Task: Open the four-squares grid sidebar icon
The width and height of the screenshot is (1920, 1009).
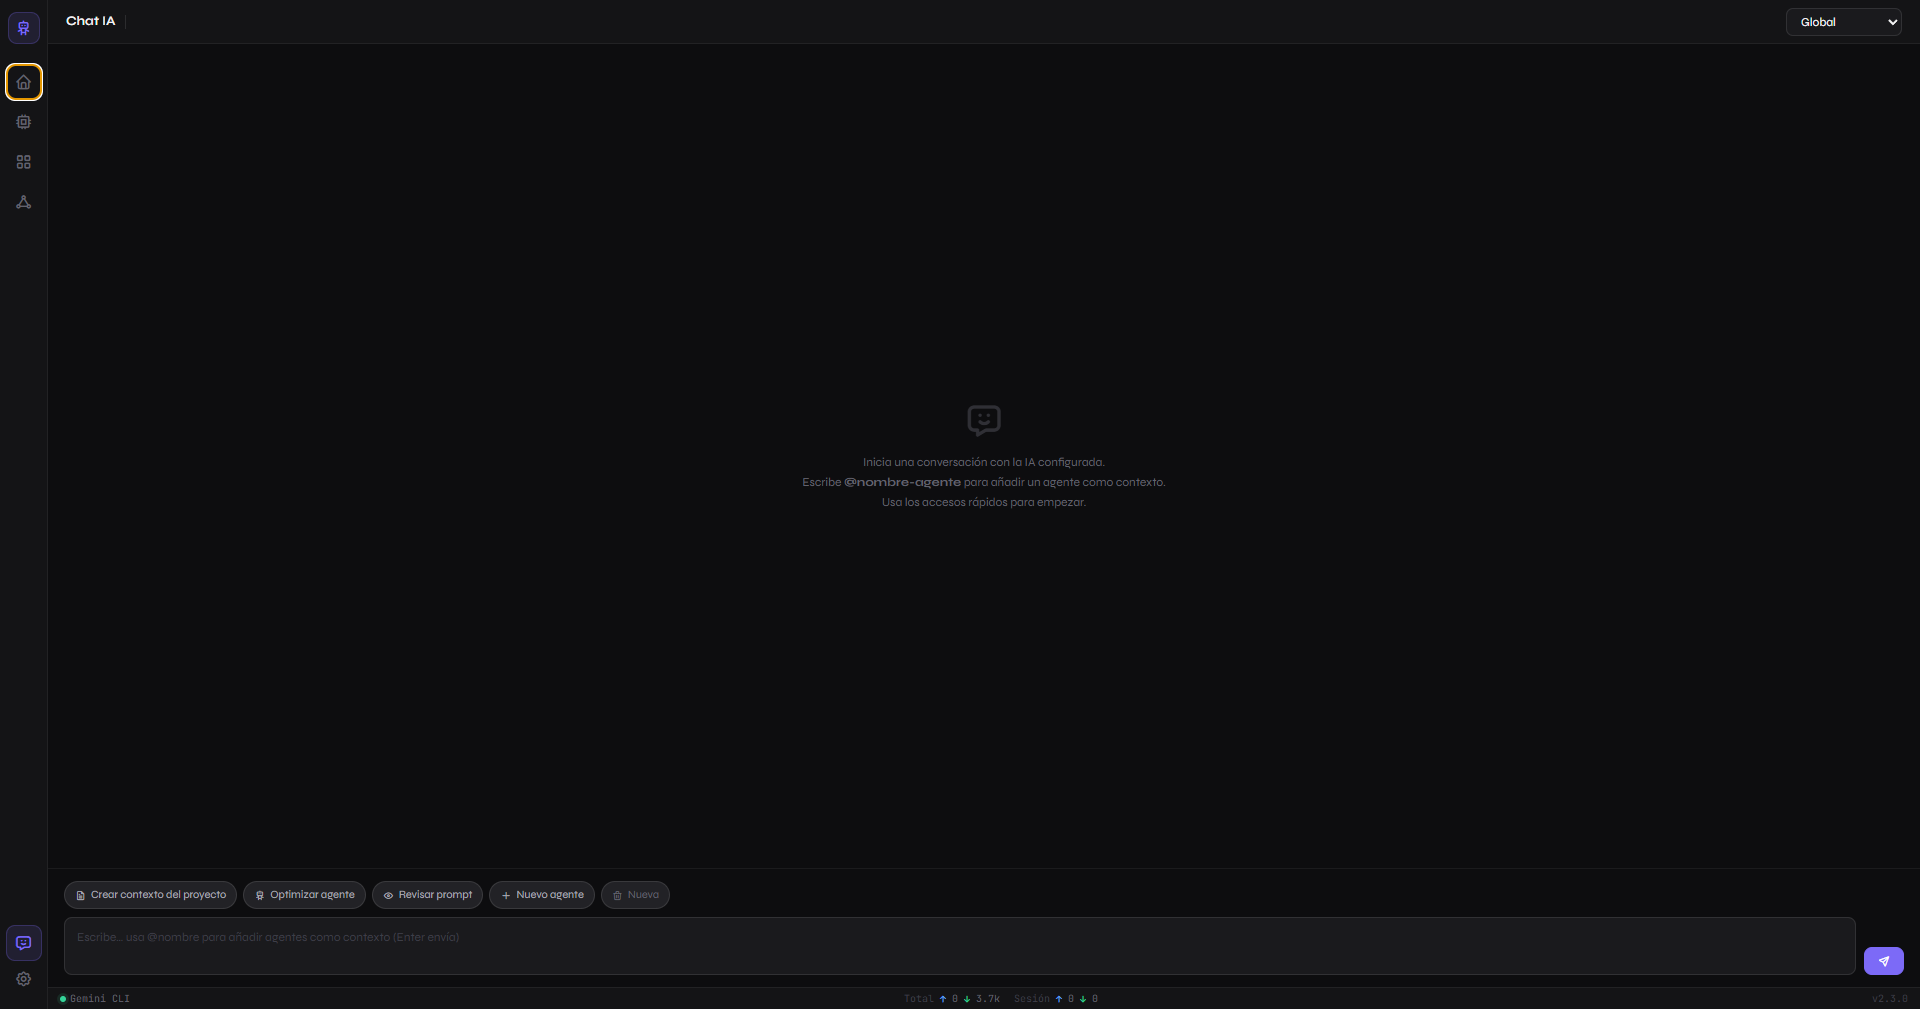Action: pyautogui.click(x=24, y=162)
